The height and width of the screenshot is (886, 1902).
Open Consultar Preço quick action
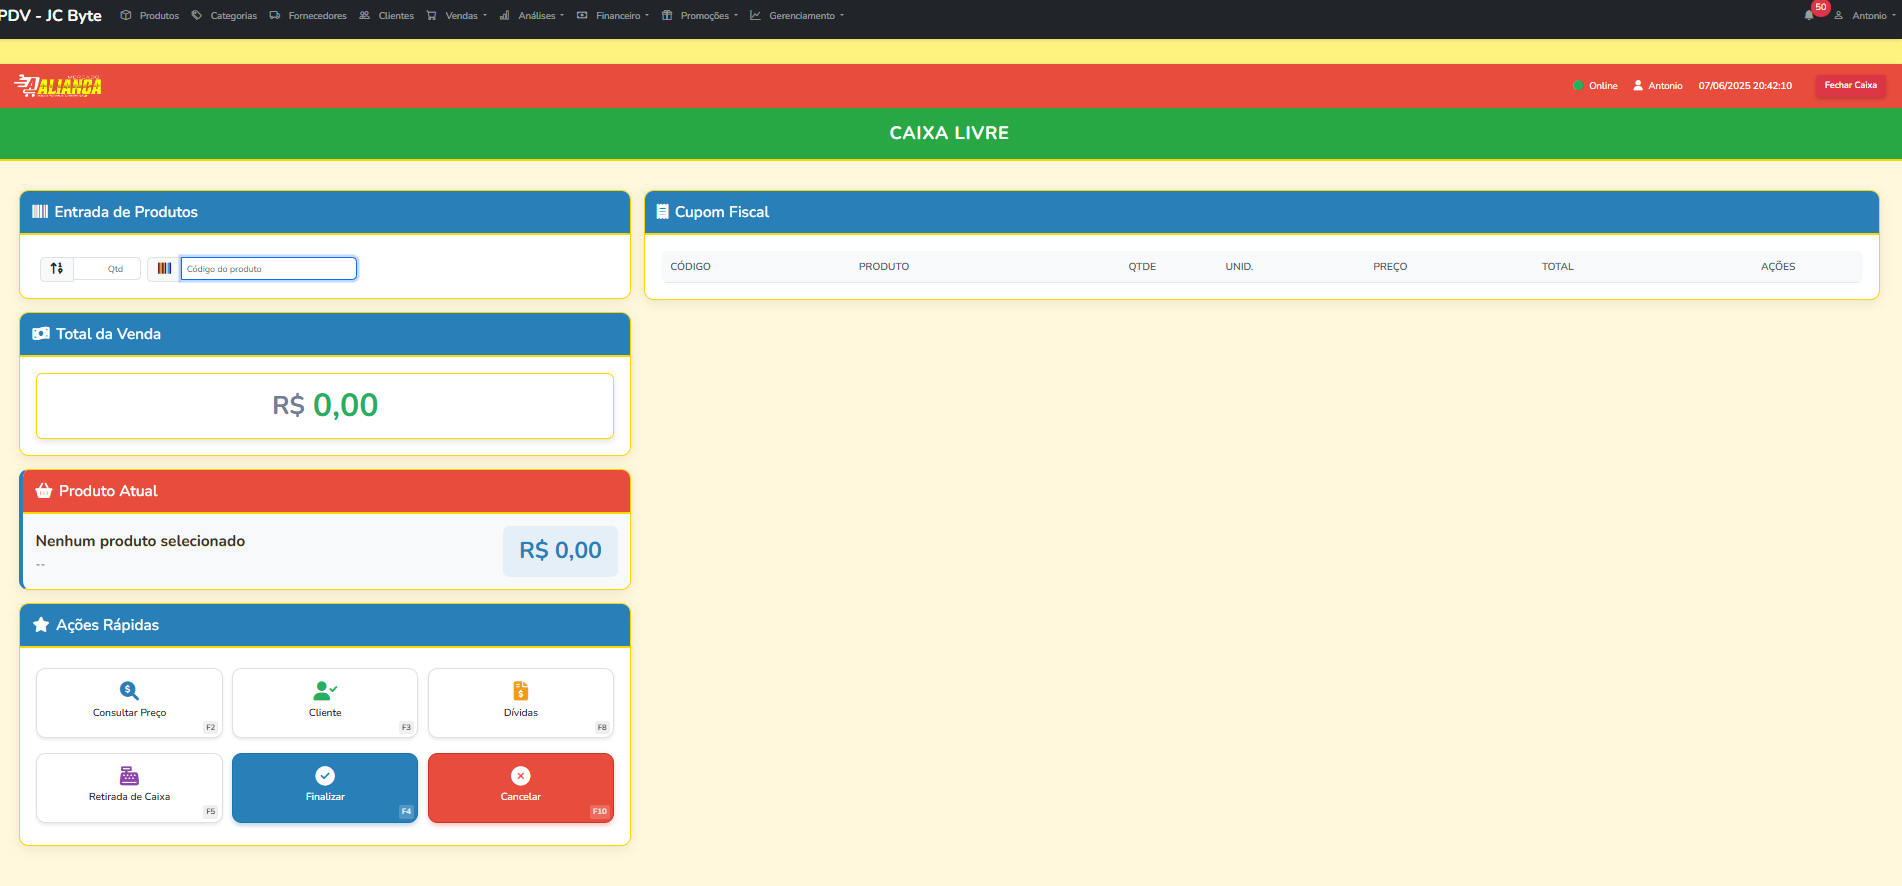point(129,702)
